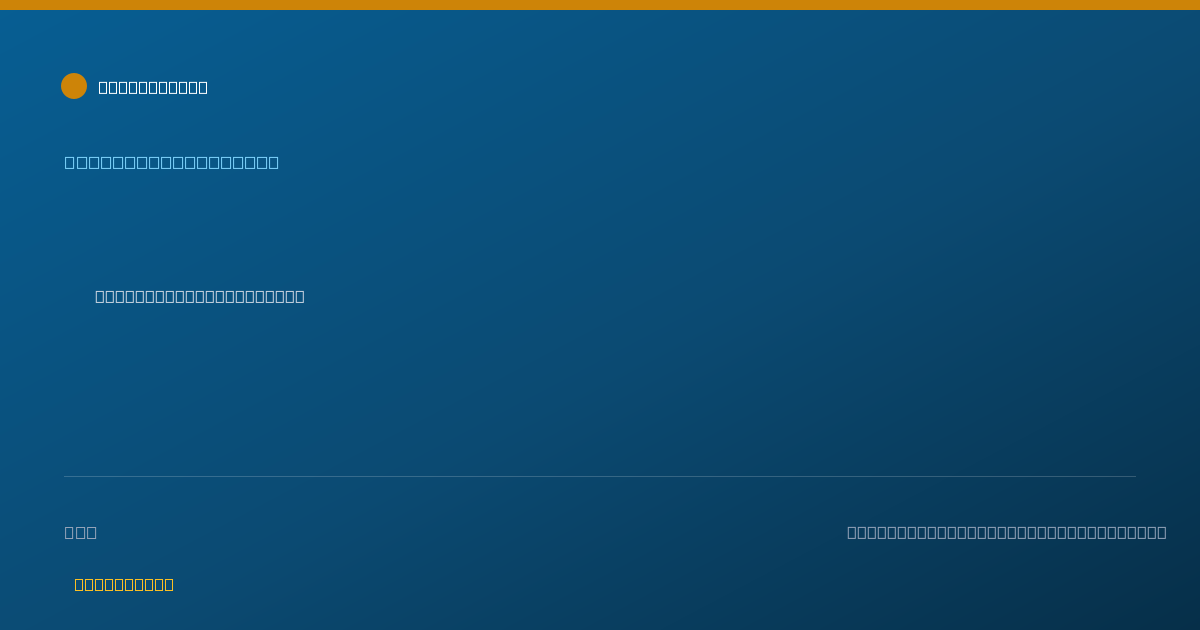Open the brand name next to the round logo
1200x630 pixels.
153,87
